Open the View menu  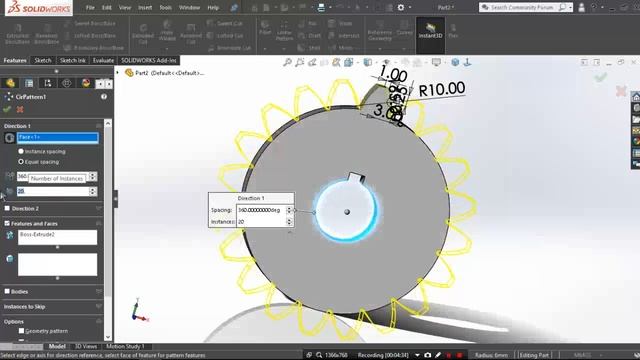tap(125, 7)
